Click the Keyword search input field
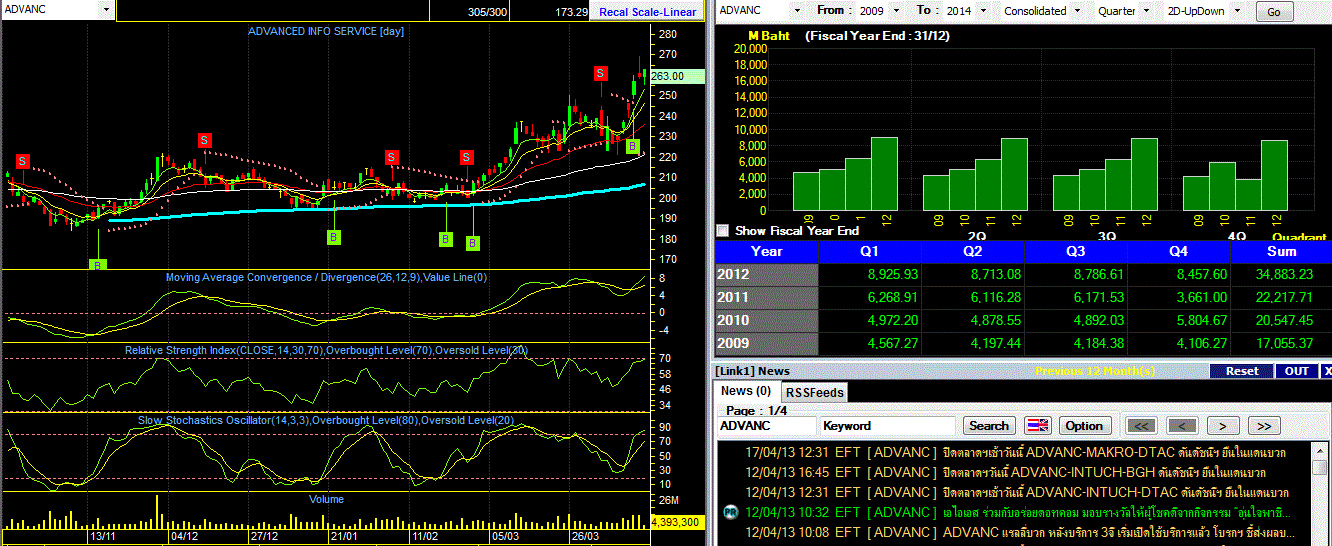 coord(888,425)
